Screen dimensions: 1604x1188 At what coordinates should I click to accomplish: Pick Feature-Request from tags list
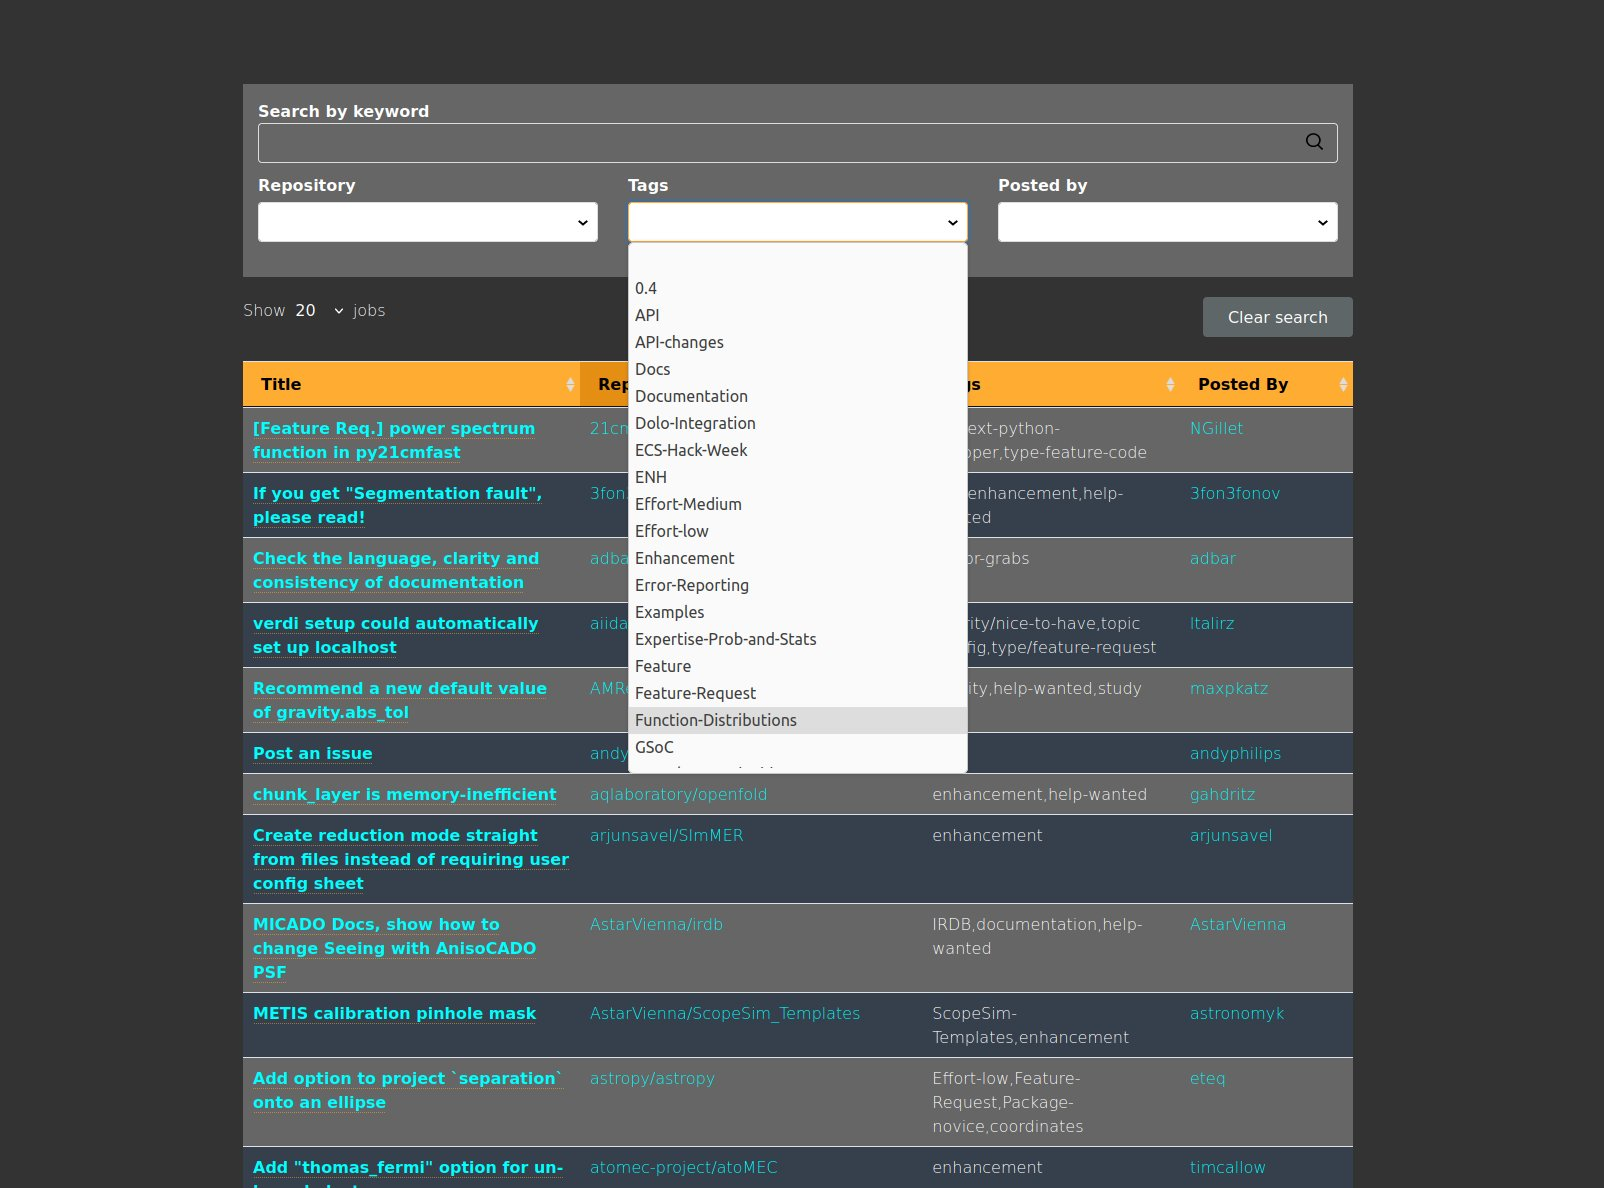695,693
